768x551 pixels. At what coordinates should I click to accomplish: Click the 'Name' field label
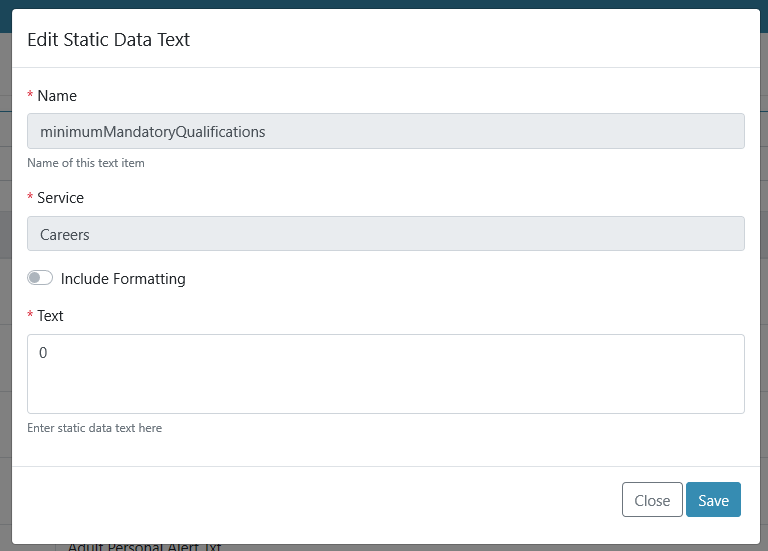click(x=57, y=96)
